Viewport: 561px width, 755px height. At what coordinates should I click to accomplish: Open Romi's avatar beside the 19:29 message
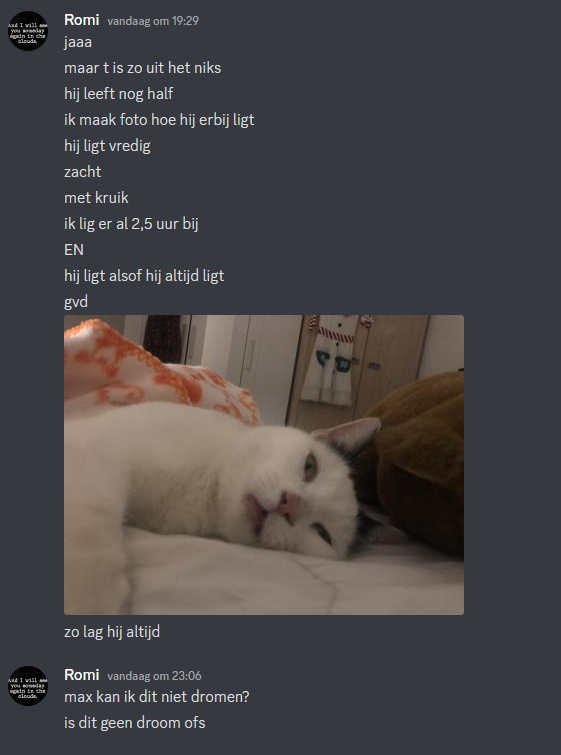coord(28,31)
